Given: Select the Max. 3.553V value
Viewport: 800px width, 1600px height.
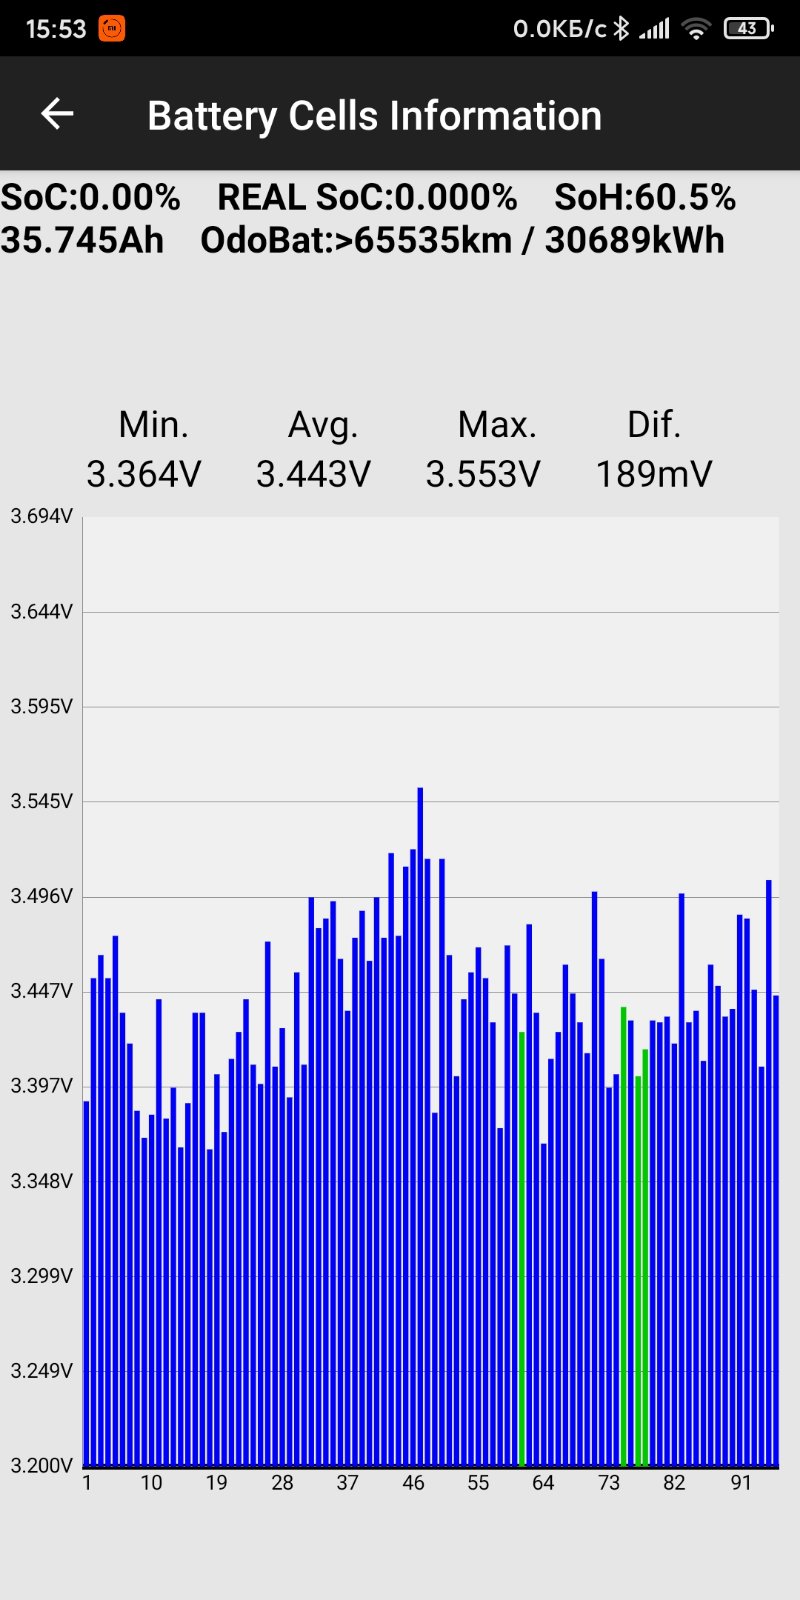Looking at the screenshot, I should (x=483, y=473).
